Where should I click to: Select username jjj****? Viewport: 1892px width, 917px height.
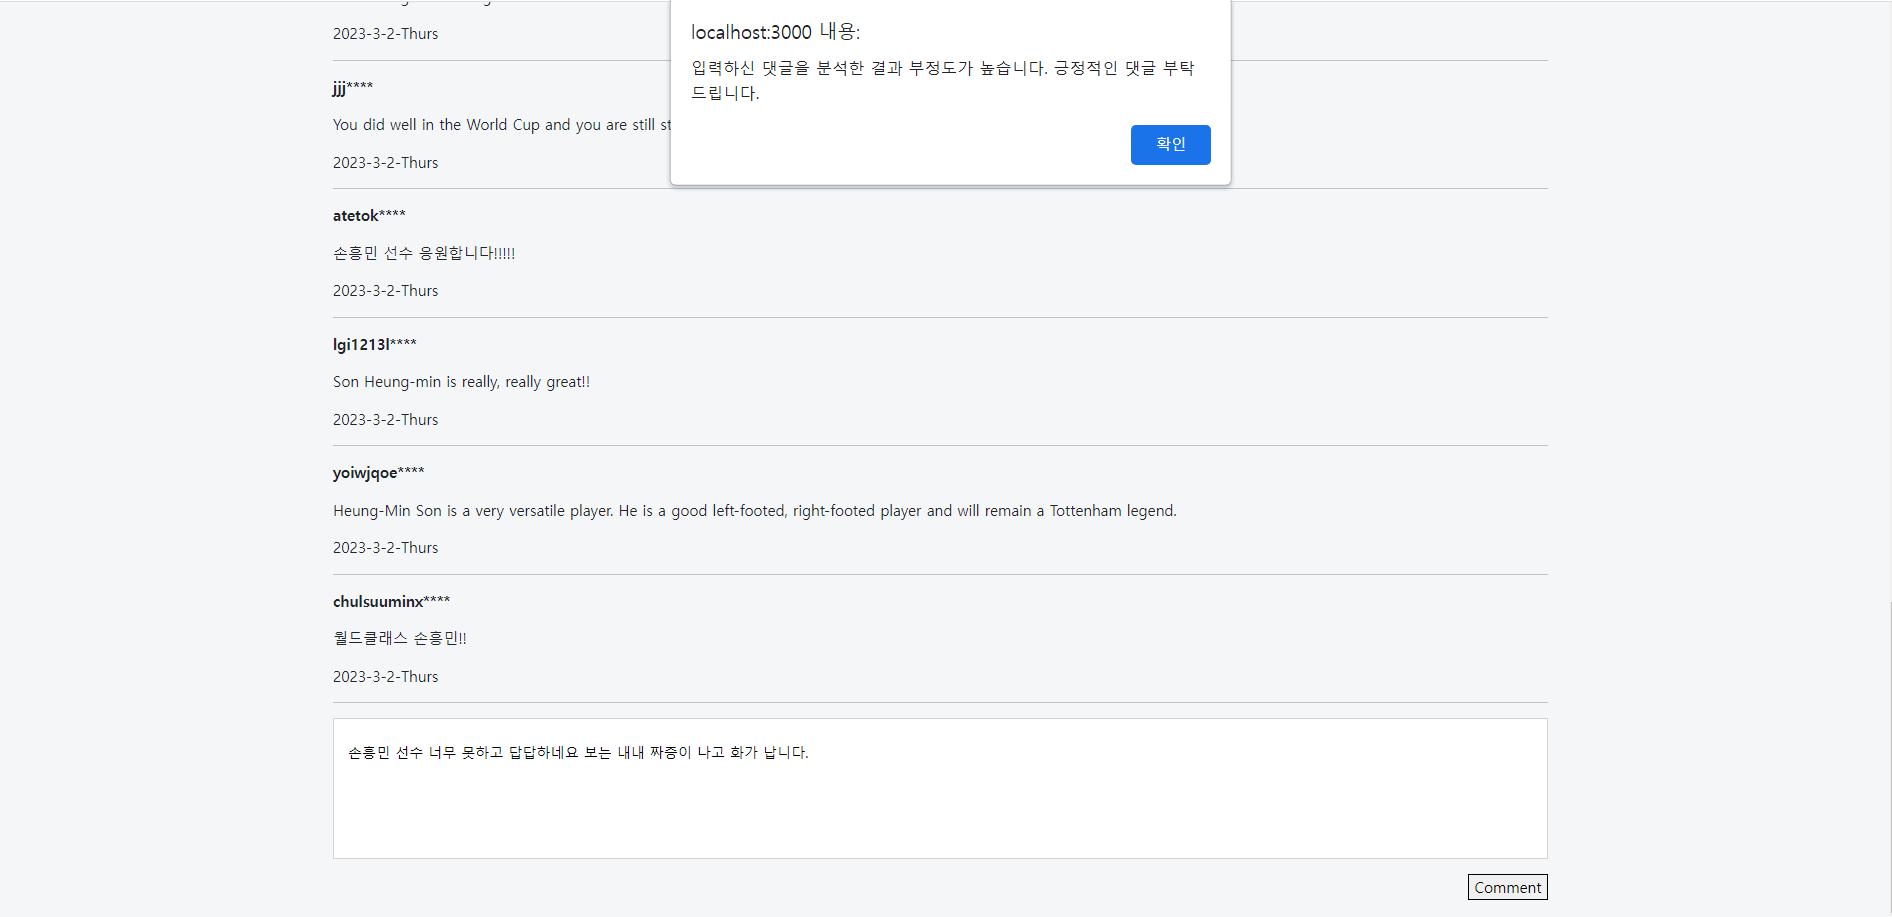(x=353, y=87)
